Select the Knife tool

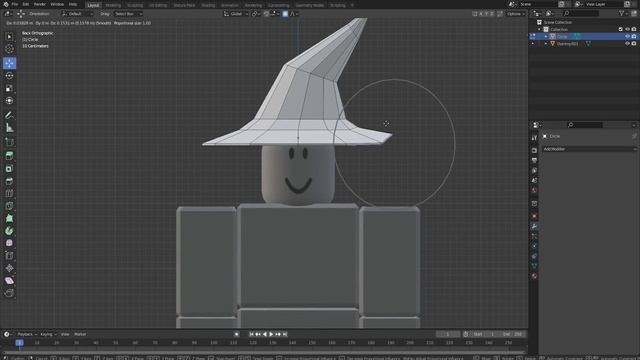point(9,206)
